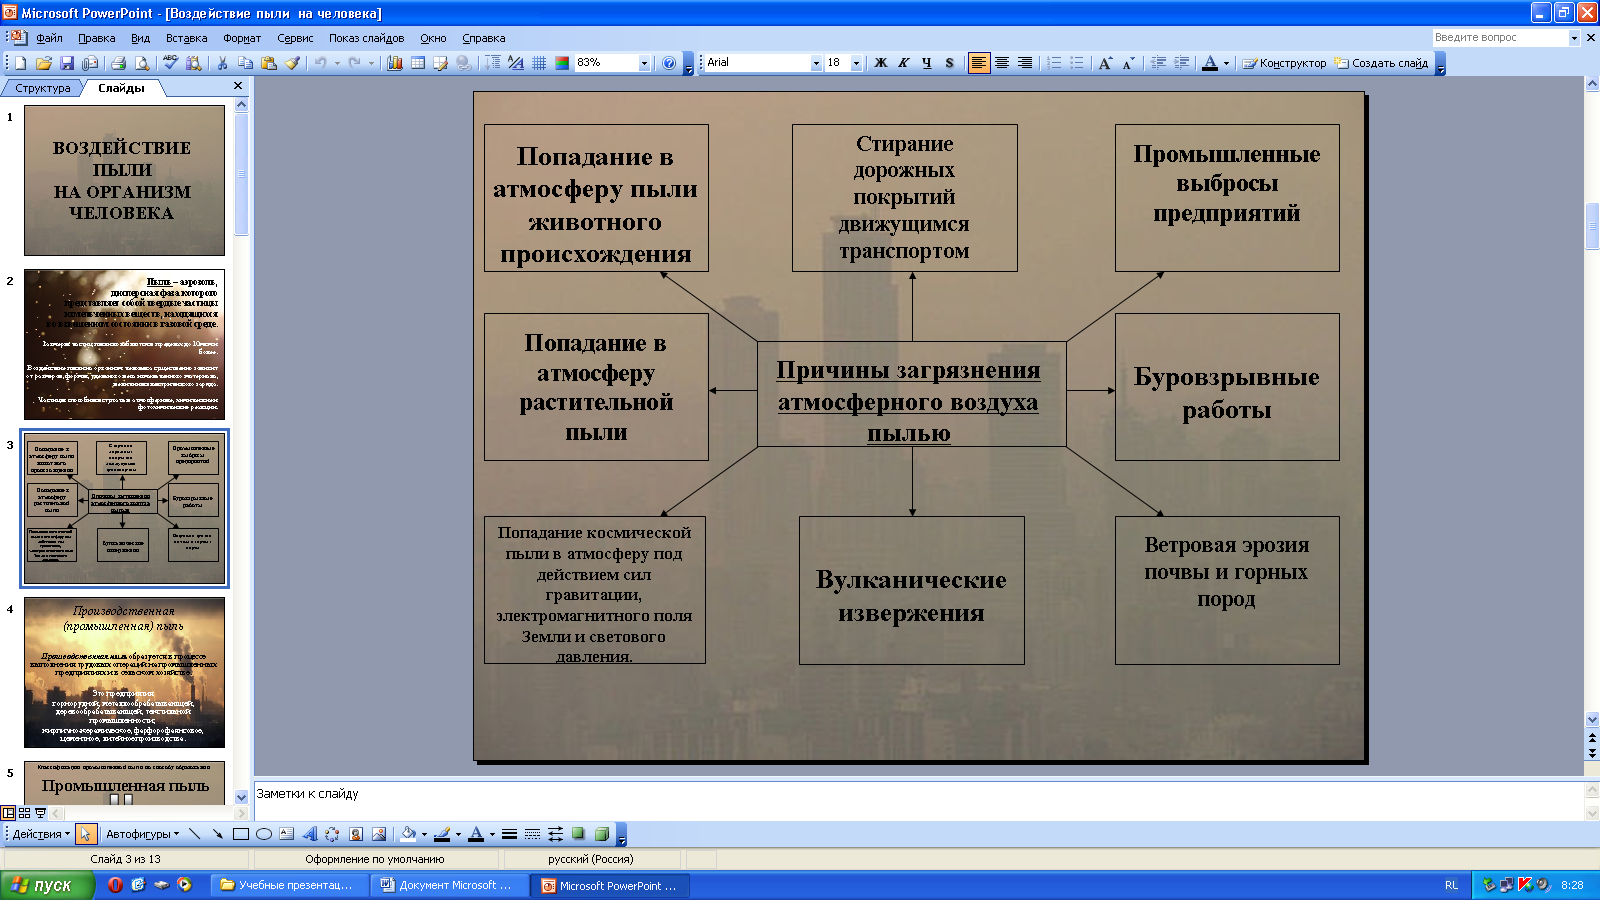Image resolution: width=1600 pixels, height=900 pixels.
Task: Insert a chart using the toolbar icon
Action: click(395, 63)
